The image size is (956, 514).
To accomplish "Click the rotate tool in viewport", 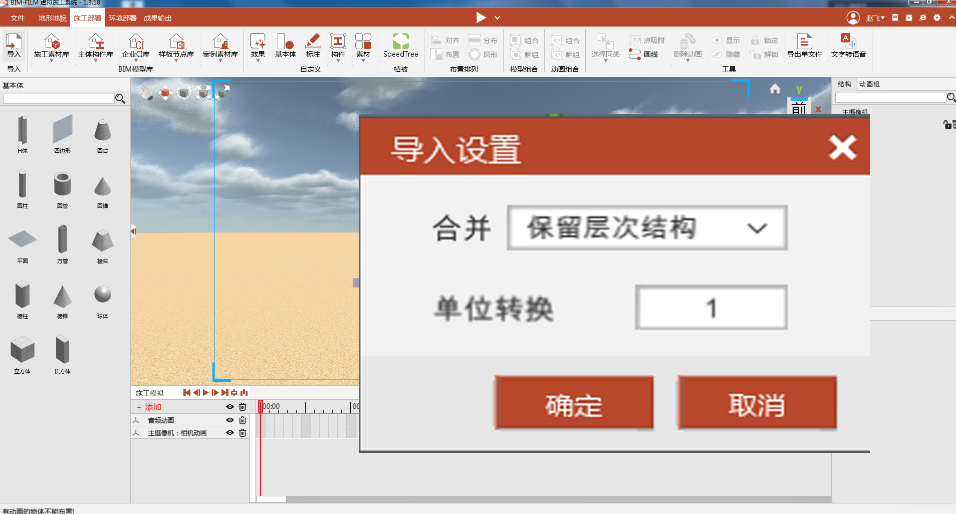I will (184, 92).
